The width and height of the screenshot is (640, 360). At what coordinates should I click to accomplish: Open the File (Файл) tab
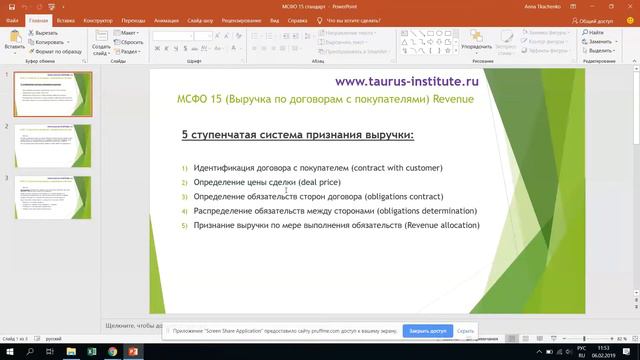click(x=12, y=20)
